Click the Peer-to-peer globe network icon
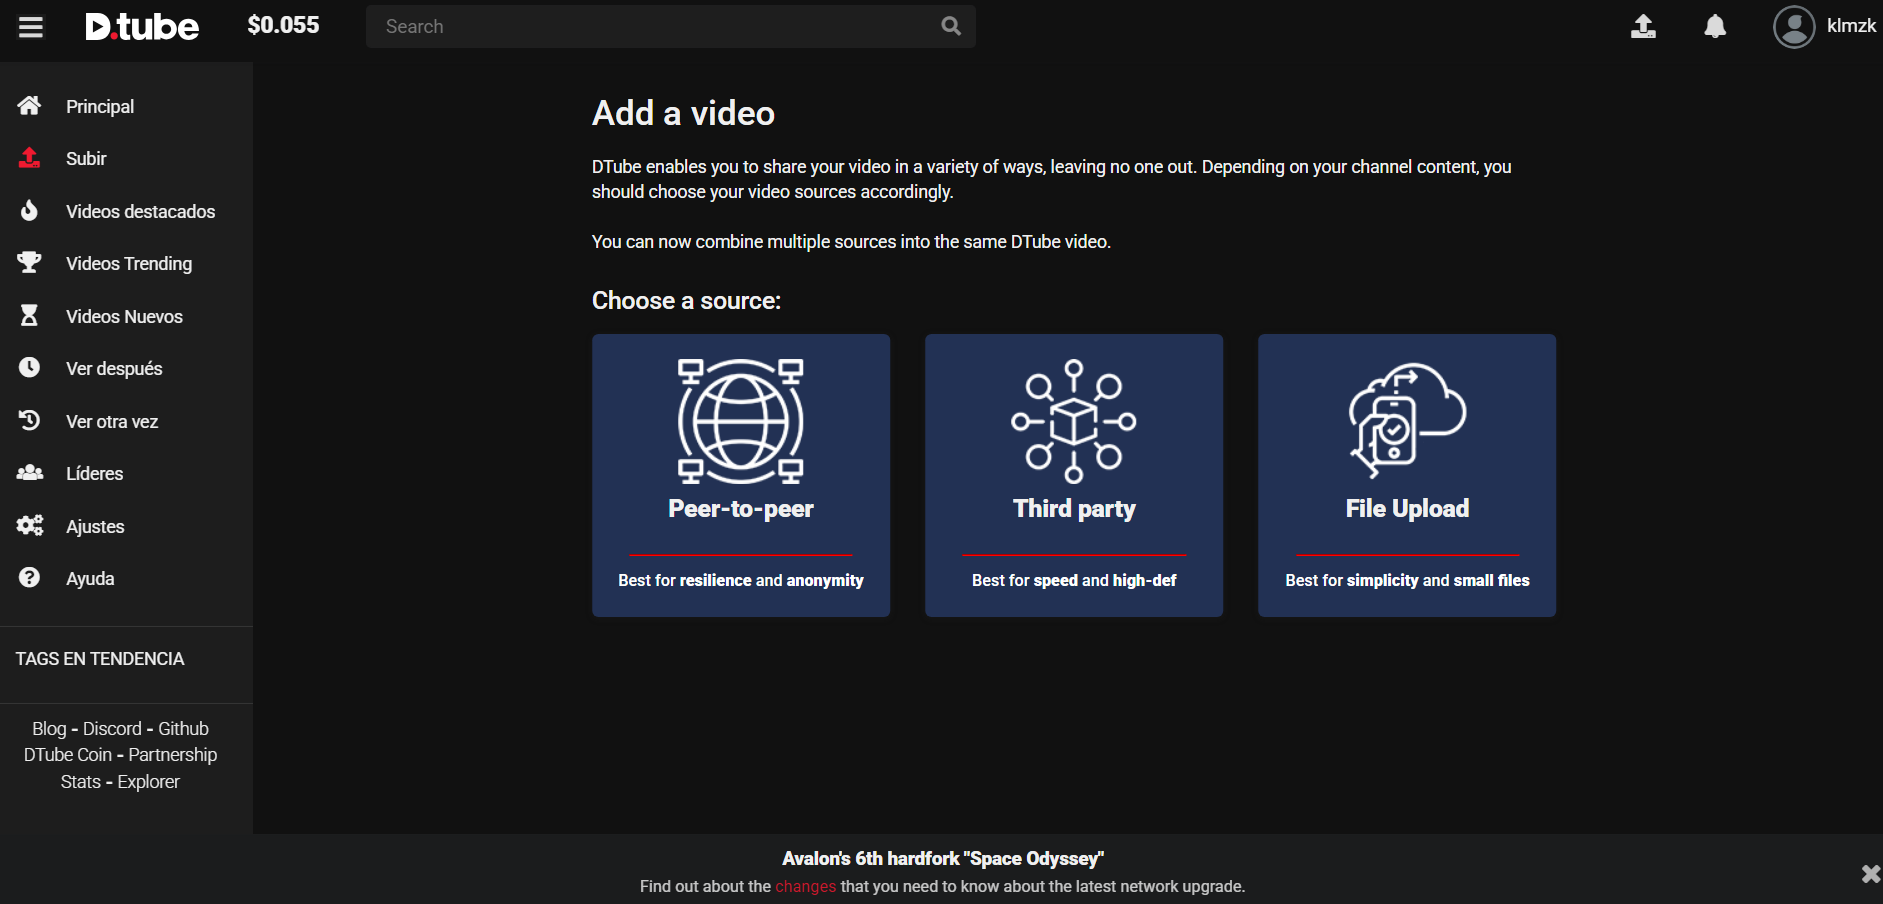Image resolution: width=1883 pixels, height=904 pixels. [x=741, y=421]
